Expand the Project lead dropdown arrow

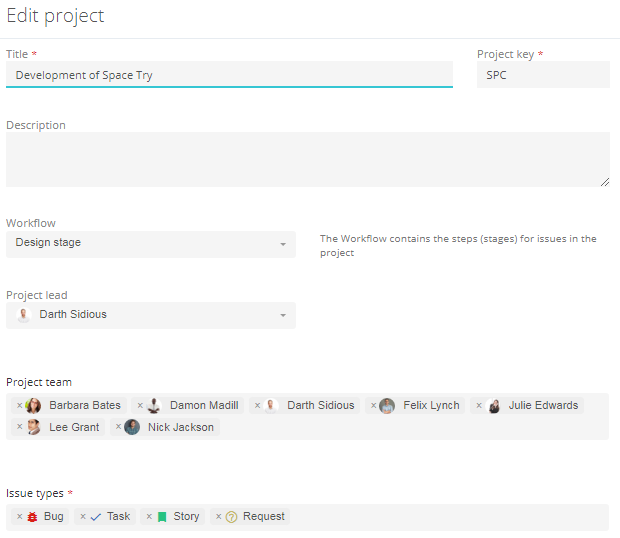(283, 315)
